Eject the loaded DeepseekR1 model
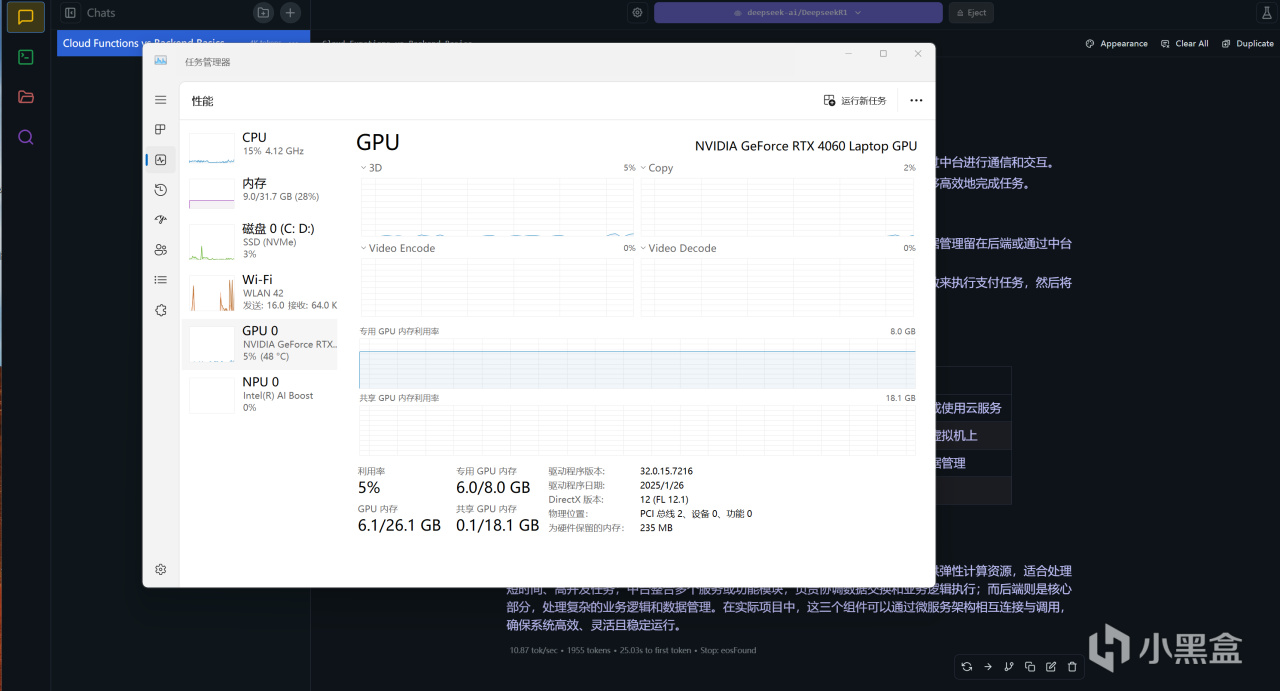Screen dimensions: 1280x691 [x=970, y=13]
